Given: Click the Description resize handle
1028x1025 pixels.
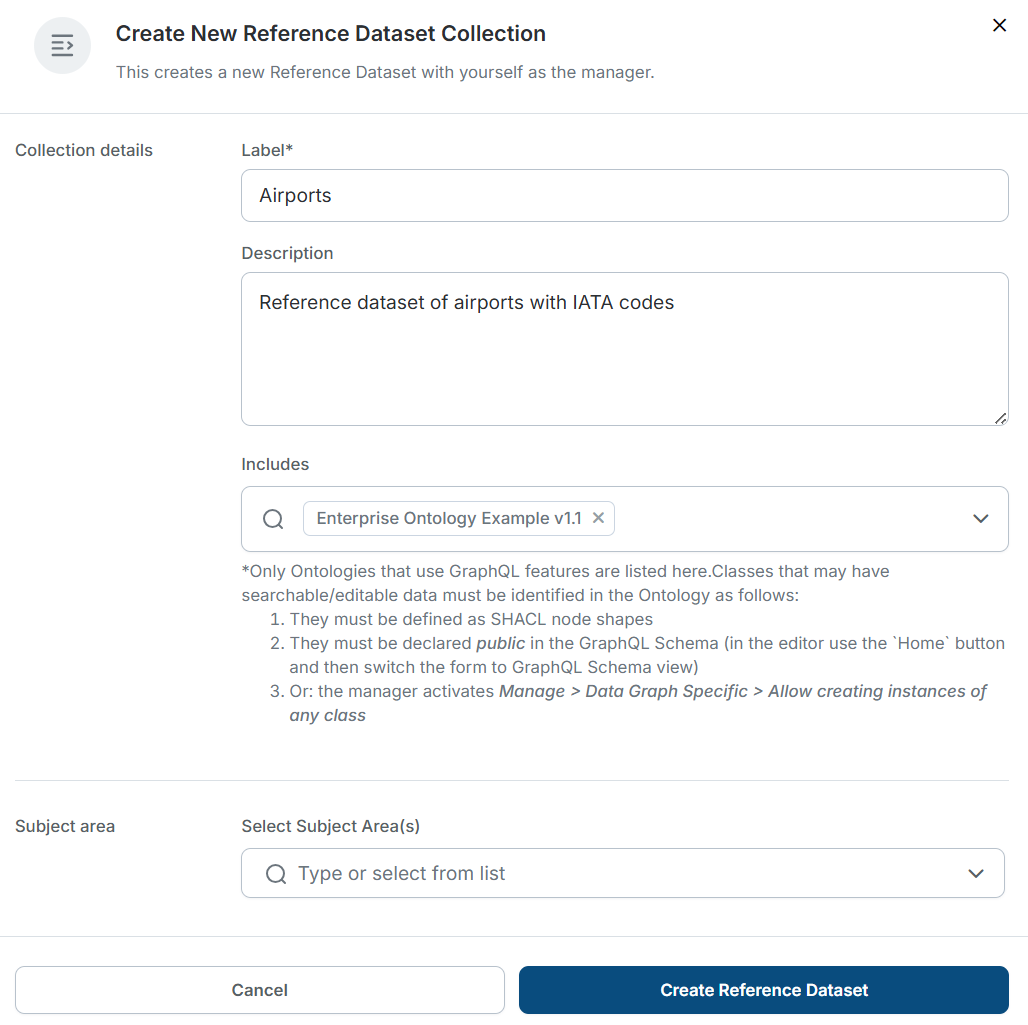Looking at the screenshot, I should (x=1001, y=420).
